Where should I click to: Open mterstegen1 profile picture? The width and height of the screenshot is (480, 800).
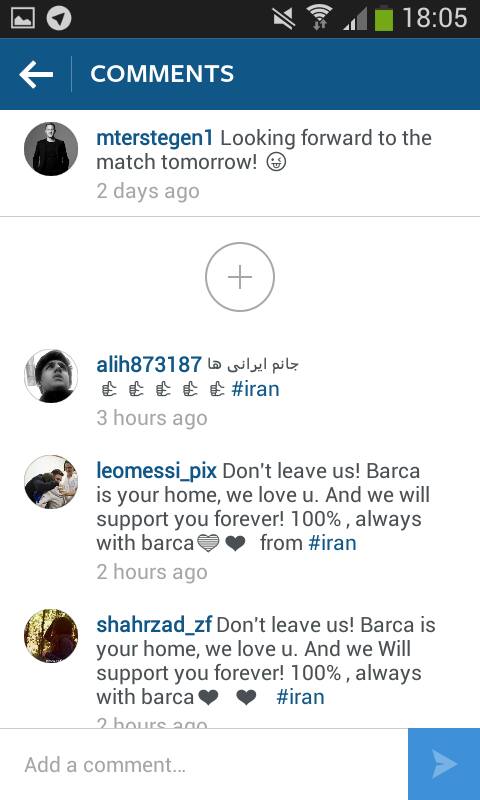click(51, 148)
